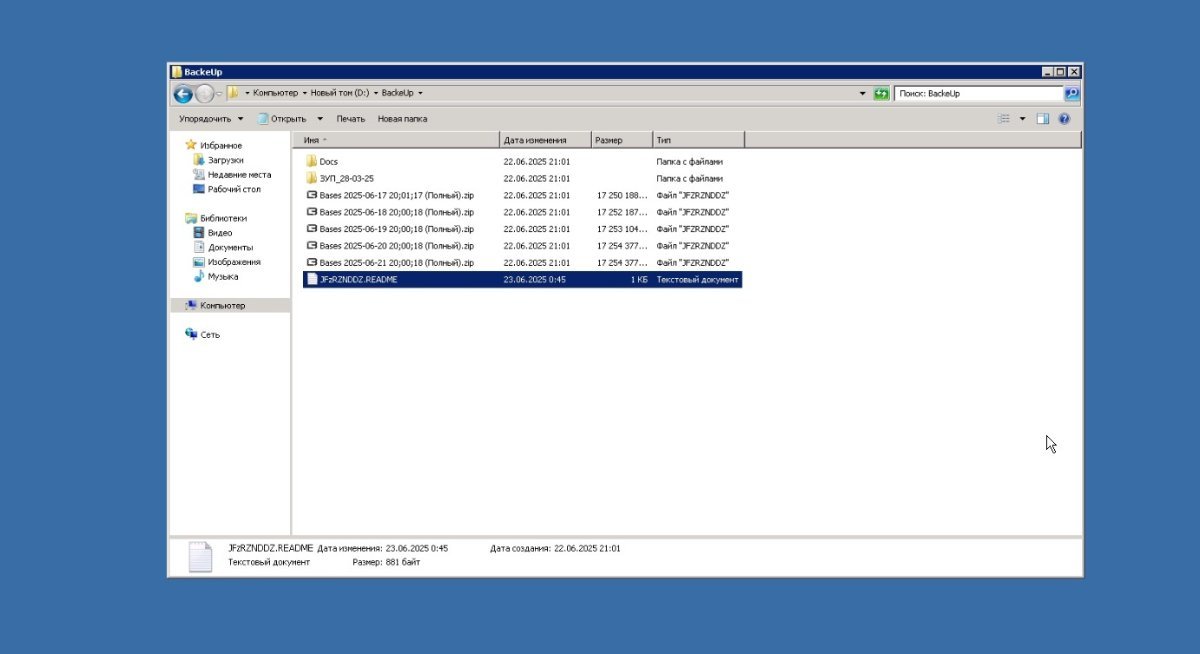
Task: Open the view options dropdown arrow
Action: pos(1022,119)
